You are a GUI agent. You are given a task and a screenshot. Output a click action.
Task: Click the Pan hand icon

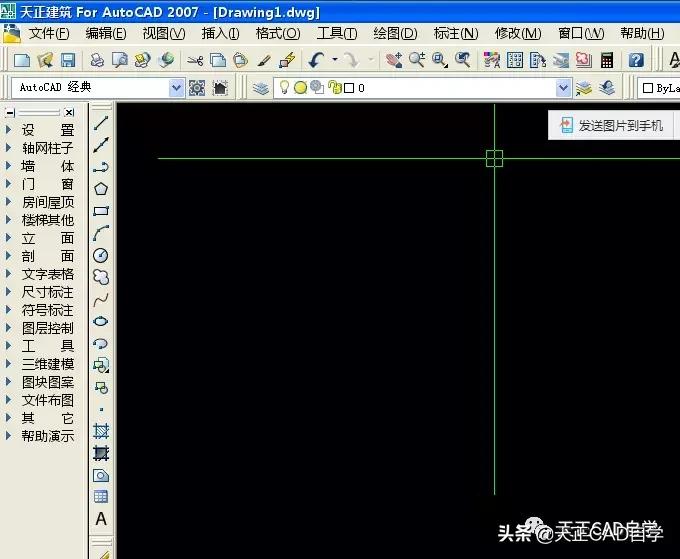coord(394,60)
